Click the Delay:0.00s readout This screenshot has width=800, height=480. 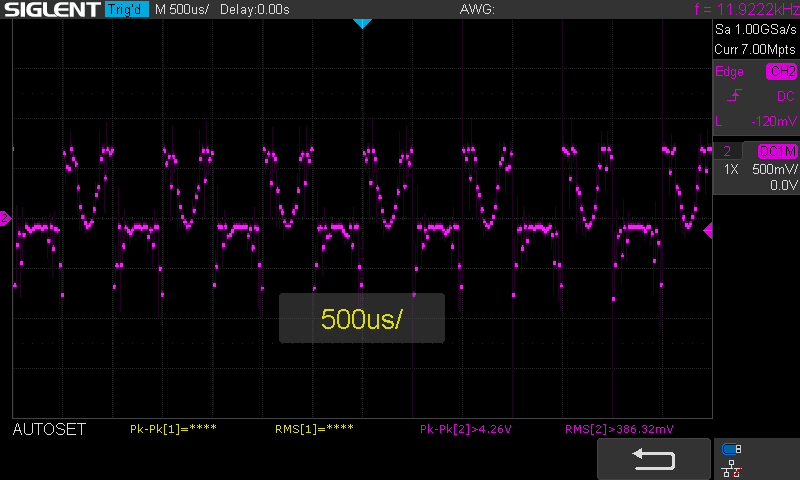(255, 9)
